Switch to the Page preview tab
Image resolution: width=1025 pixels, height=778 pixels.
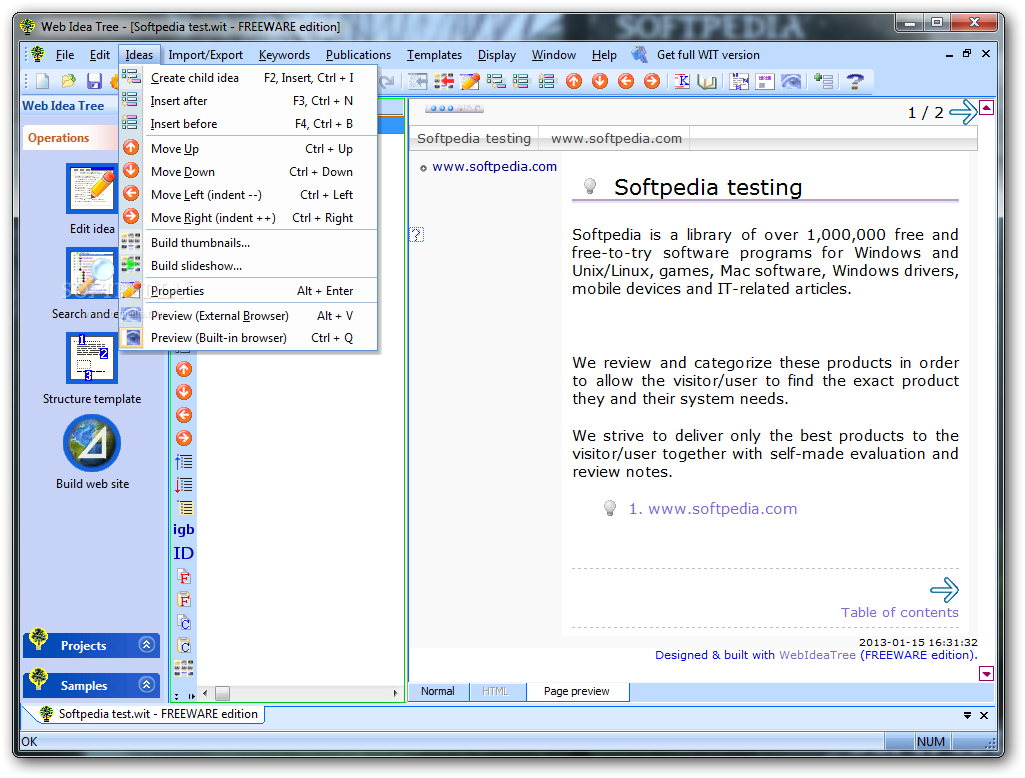click(577, 691)
